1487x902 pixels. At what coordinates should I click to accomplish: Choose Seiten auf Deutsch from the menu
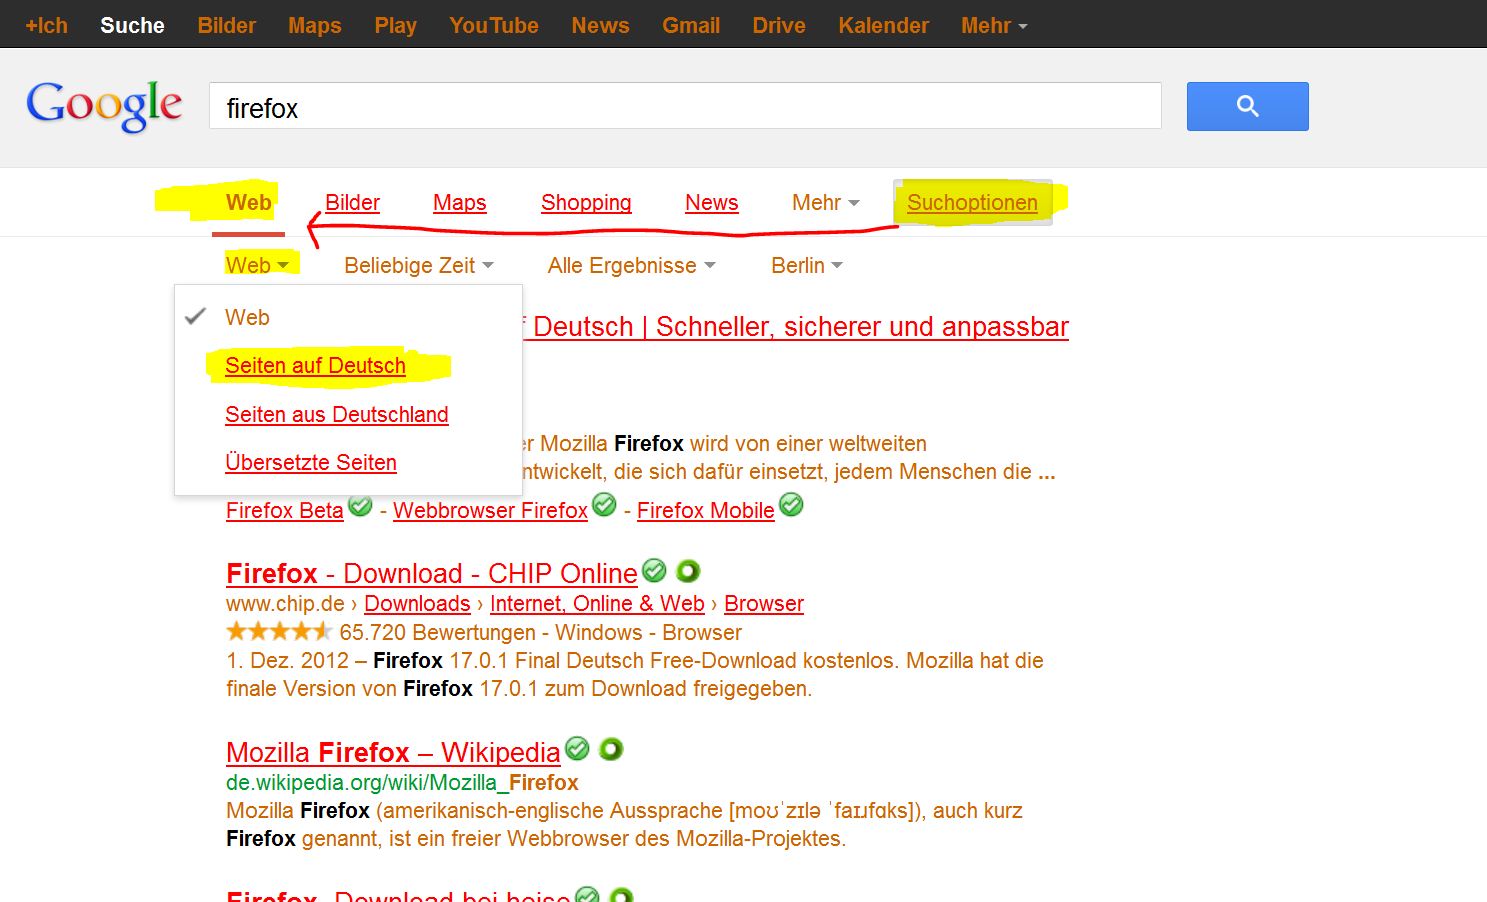pyautogui.click(x=316, y=366)
